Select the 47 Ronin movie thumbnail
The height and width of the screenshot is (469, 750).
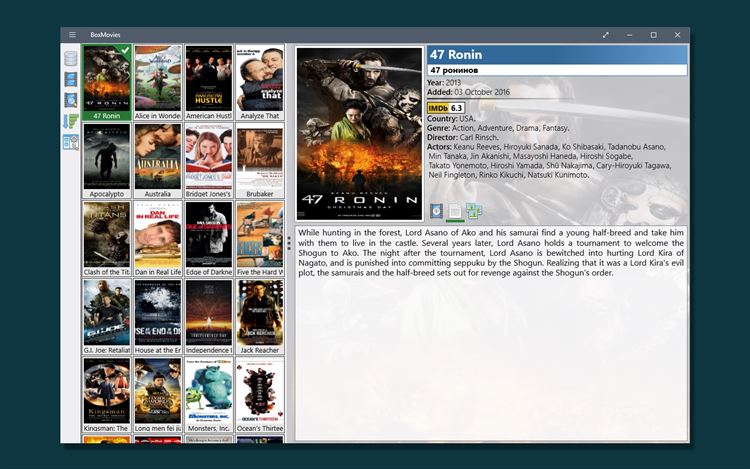107,82
